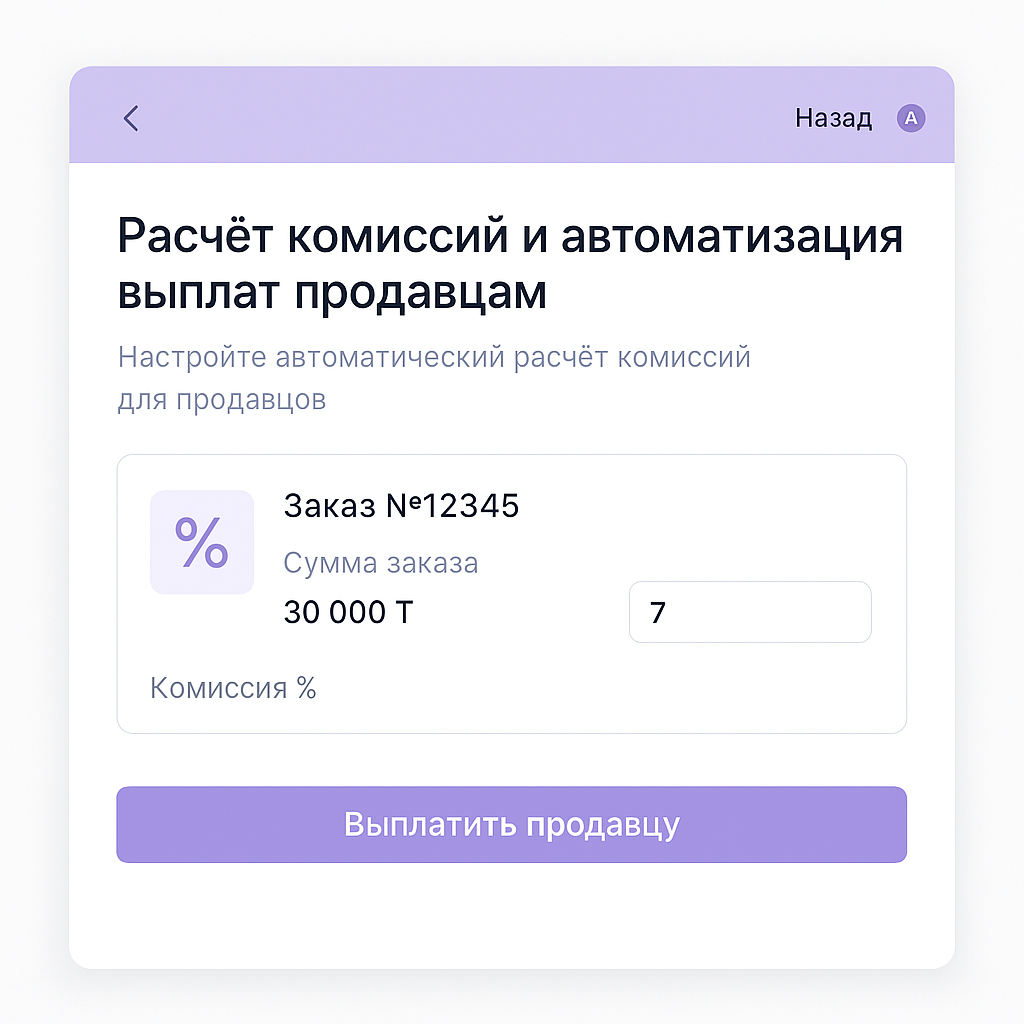This screenshot has height=1024, width=1024.
Task: Open the user avatar labeled A
Action: (x=910, y=118)
